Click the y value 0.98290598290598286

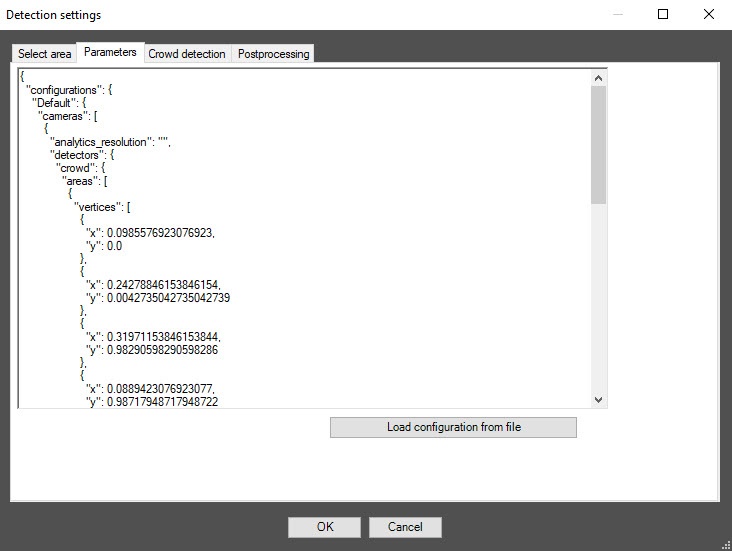(162, 350)
